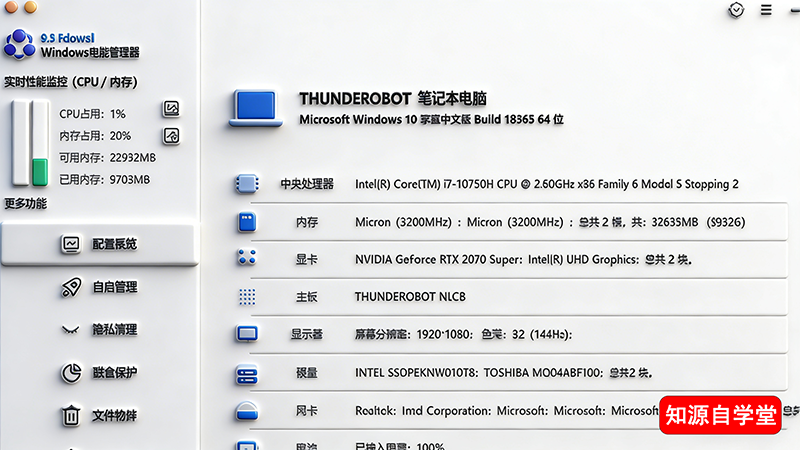Viewport: 800px width, 450px height.
Task: Click the CPU usage chart icon beside CPU占用
Action: pos(171,109)
